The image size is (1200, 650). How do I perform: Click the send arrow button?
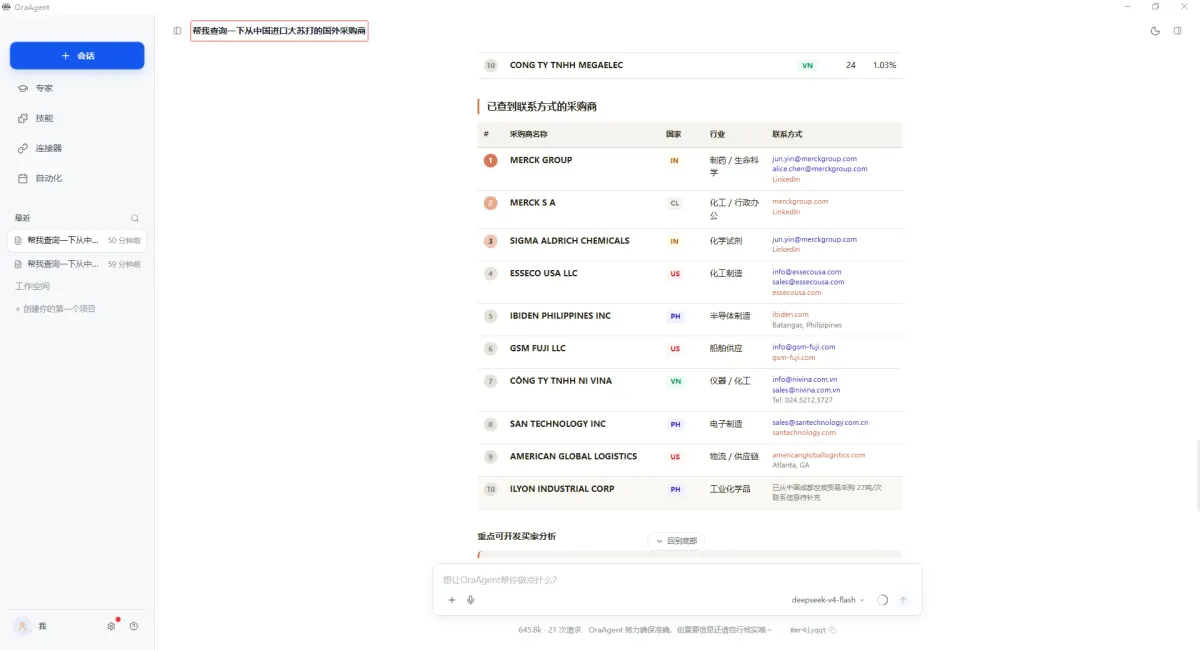903,600
